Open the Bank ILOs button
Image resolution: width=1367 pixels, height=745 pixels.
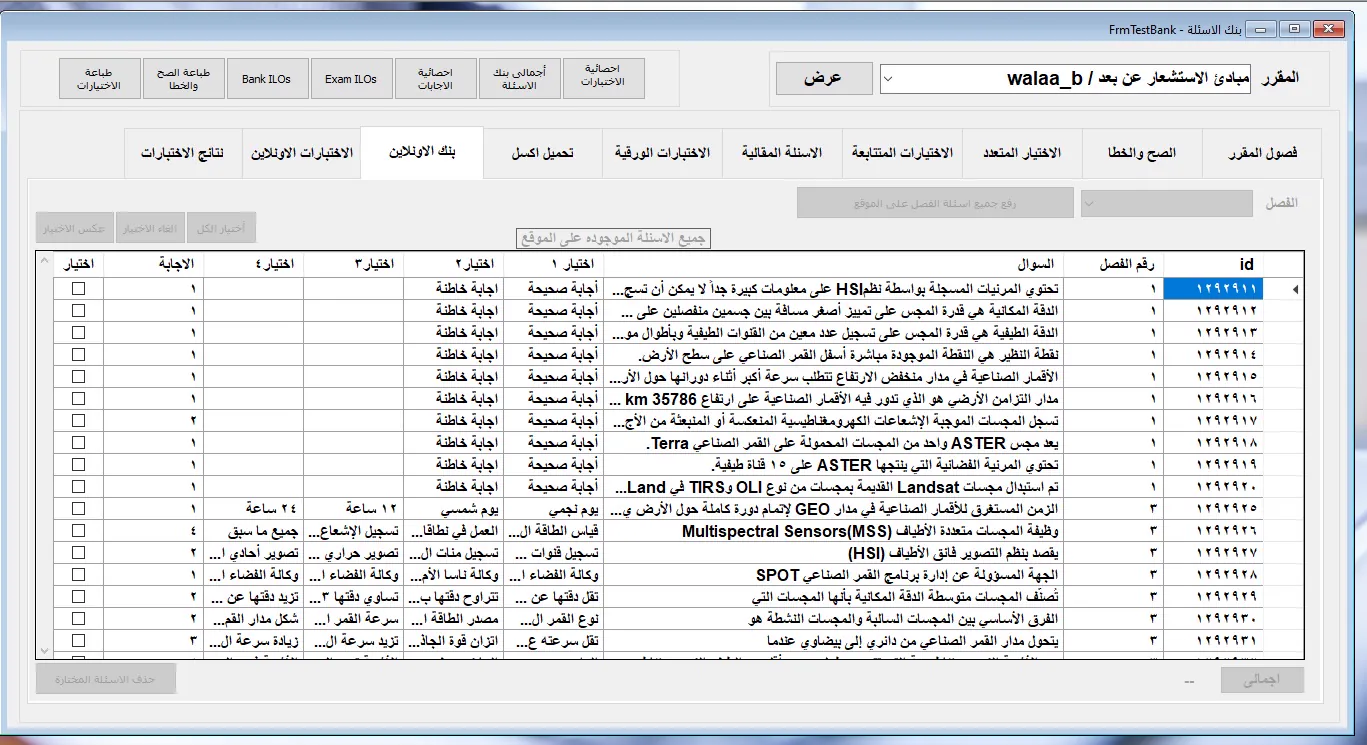(x=266, y=77)
